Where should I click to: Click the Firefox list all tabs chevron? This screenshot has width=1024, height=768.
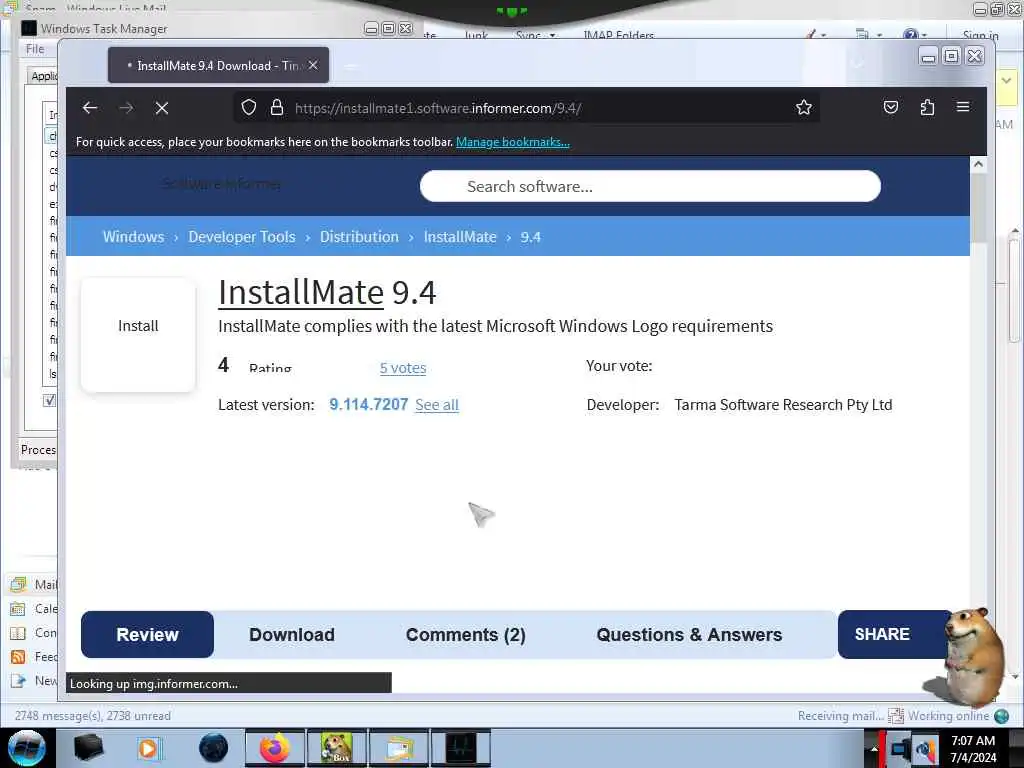click(858, 63)
